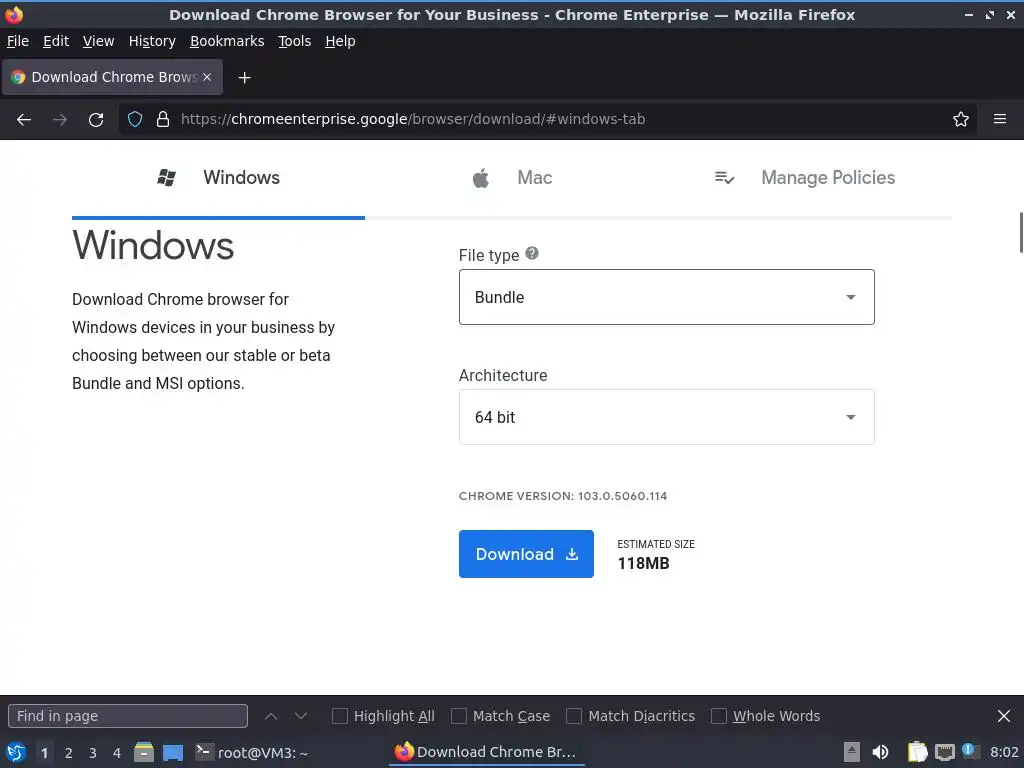Expand the Architecture 64 bit dropdown
Screen dimensions: 1024x768
[667, 417]
